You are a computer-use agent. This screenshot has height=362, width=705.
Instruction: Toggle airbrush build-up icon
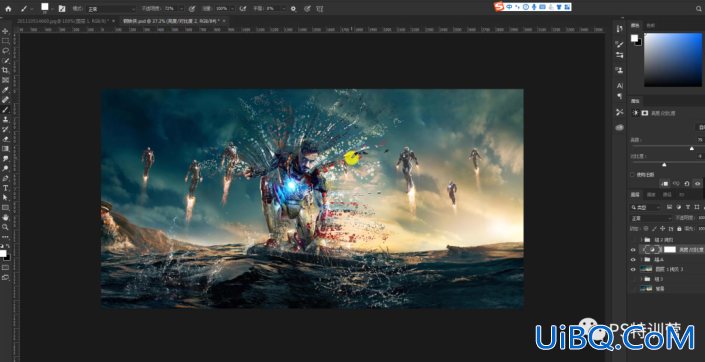tap(243, 9)
